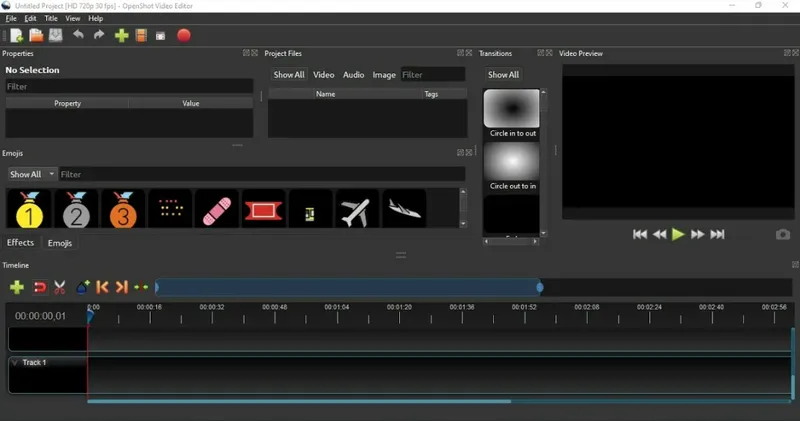Choose the adhesive bandage emoji

(x=217, y=211)
